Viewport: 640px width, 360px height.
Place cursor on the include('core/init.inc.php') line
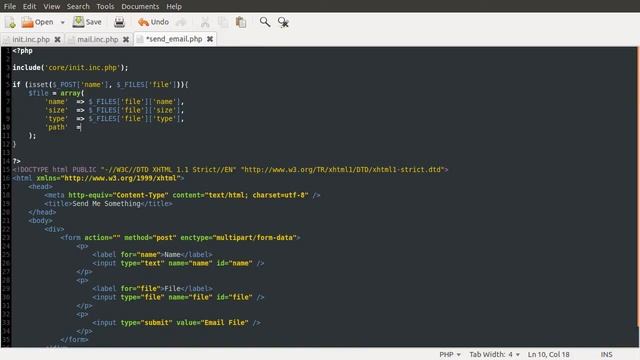point(70,68)
